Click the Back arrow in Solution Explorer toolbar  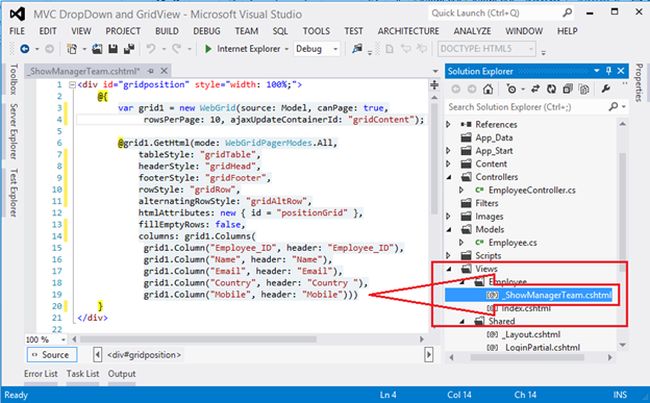tap(455, 88)
